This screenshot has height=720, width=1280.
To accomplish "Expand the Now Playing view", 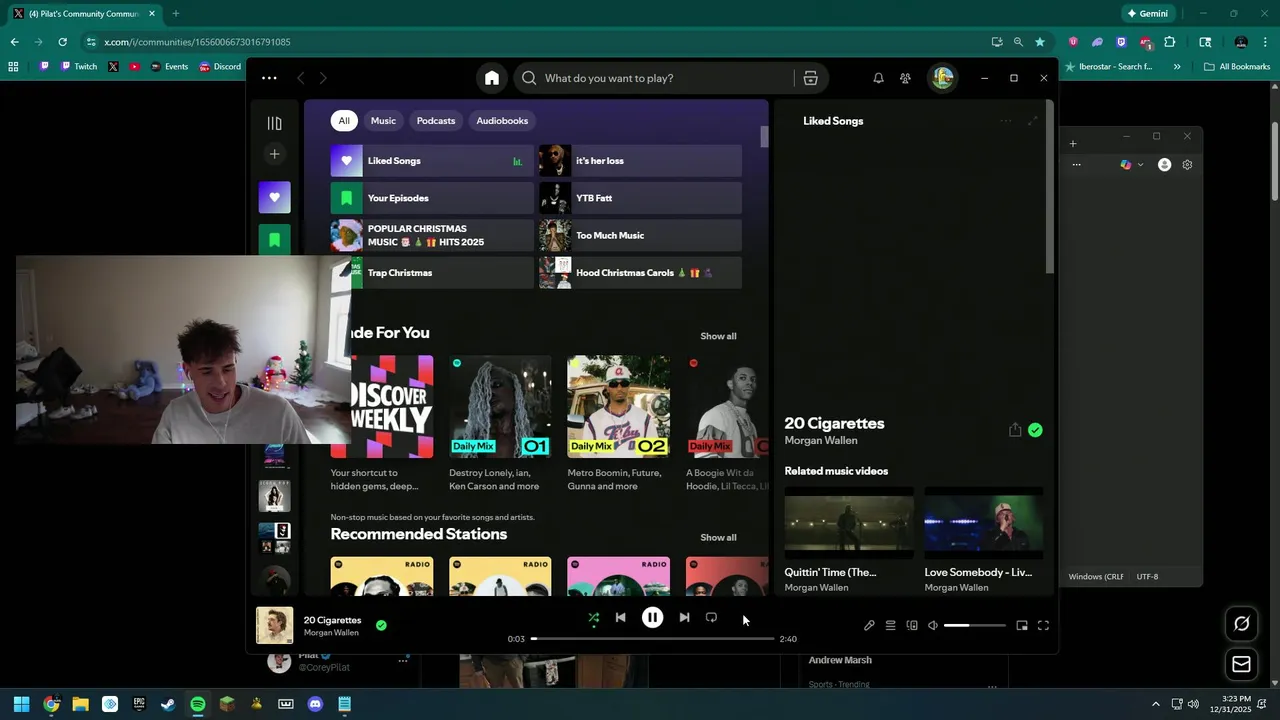I will [1033, 121].
